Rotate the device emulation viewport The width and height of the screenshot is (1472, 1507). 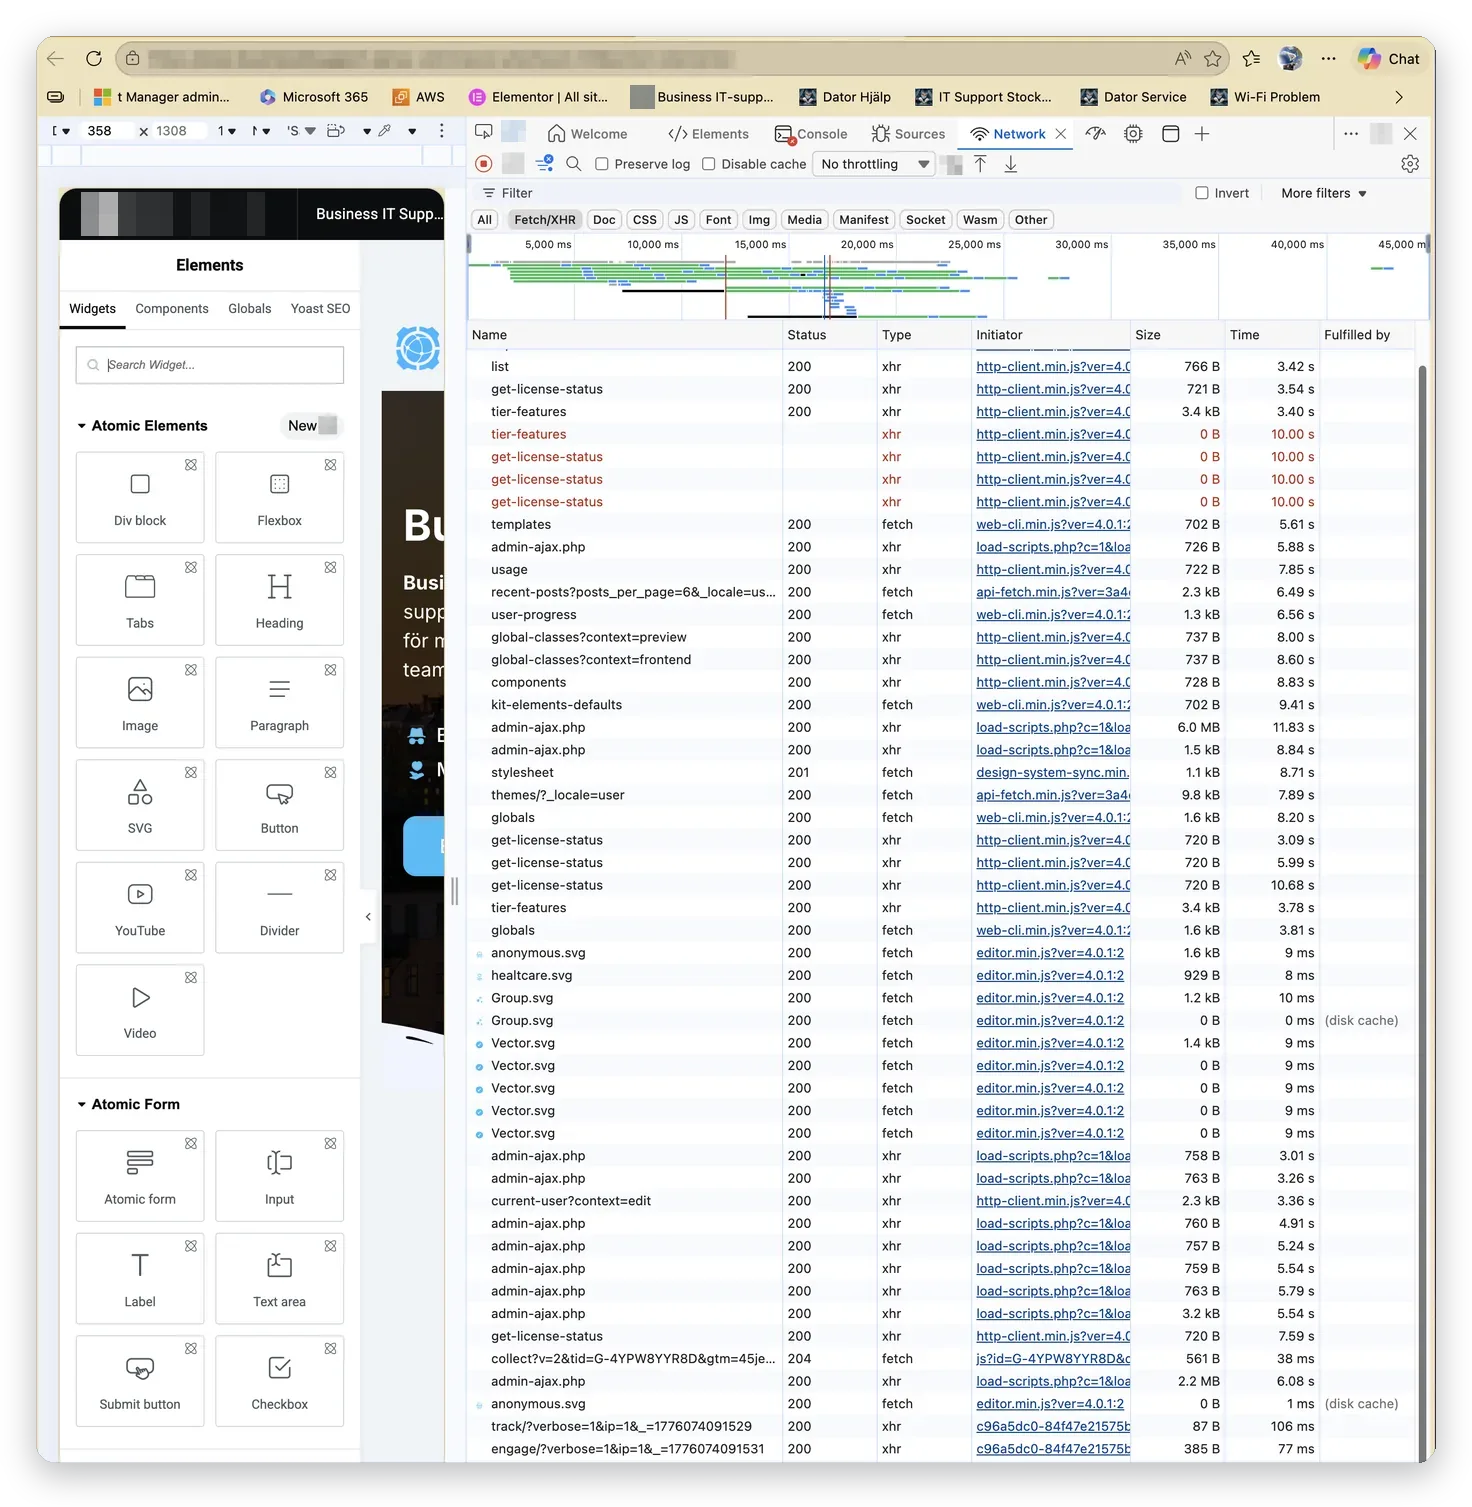pyautogui.click(x=336, y=131)
